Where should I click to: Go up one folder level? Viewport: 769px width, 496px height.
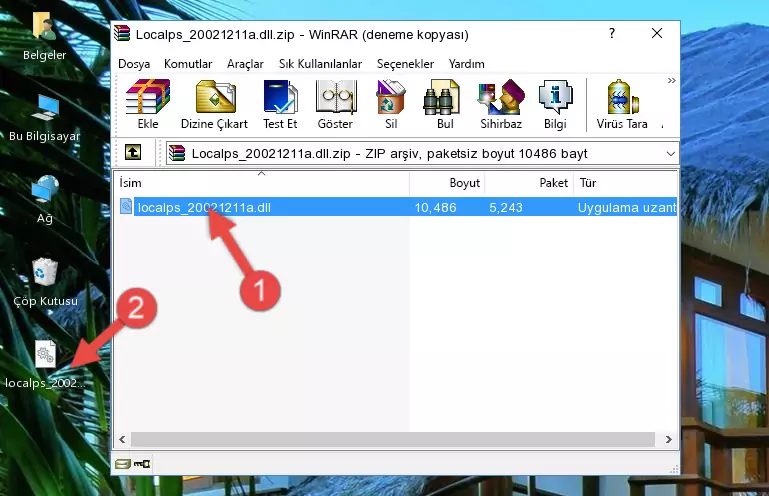pos(133,153)
